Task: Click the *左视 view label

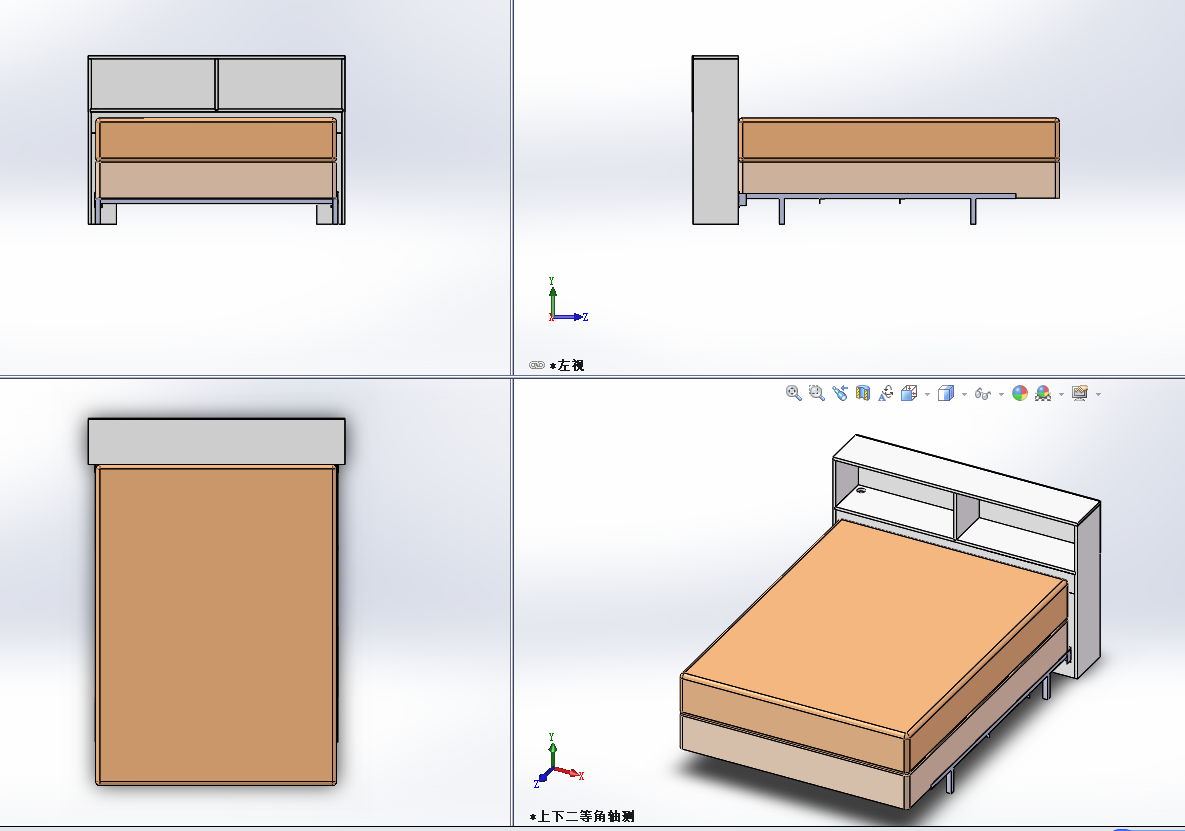Action: click(x=567, y=366)
